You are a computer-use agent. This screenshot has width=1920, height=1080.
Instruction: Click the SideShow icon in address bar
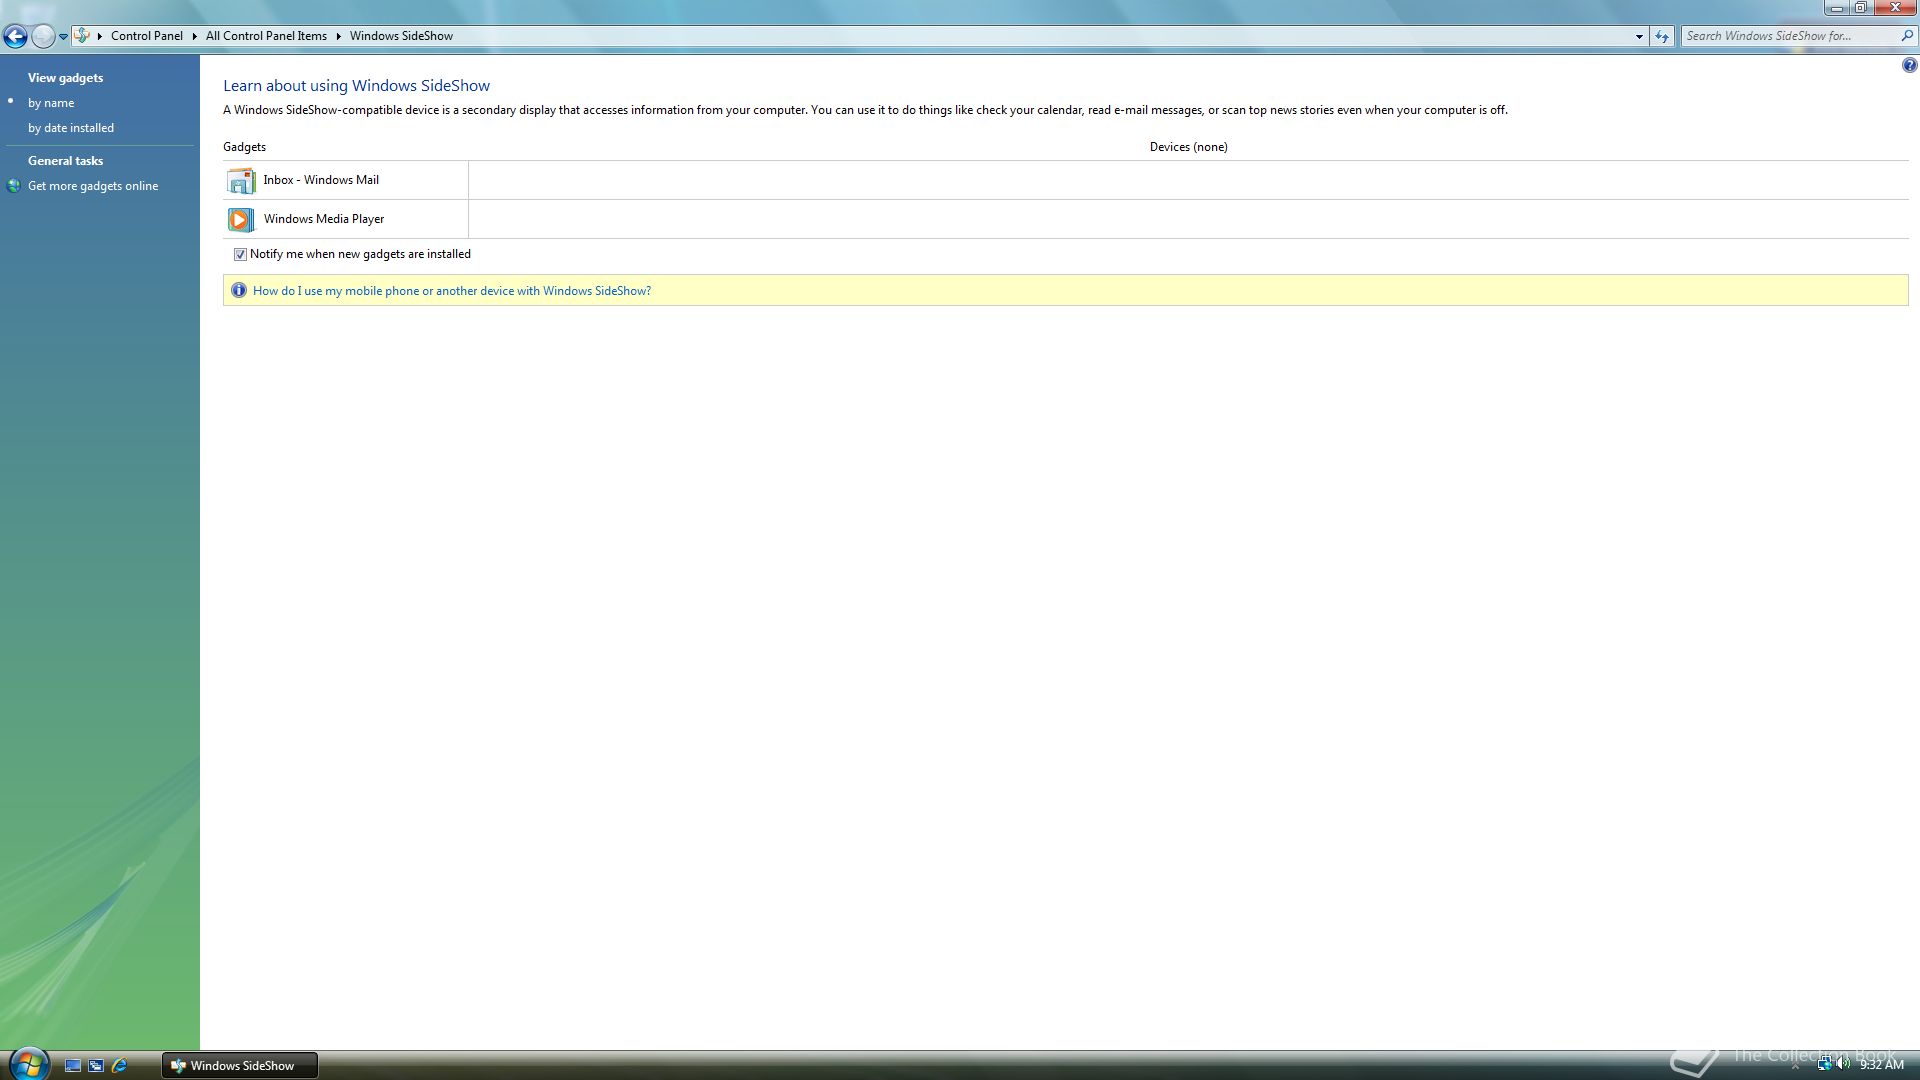(83, 36)
